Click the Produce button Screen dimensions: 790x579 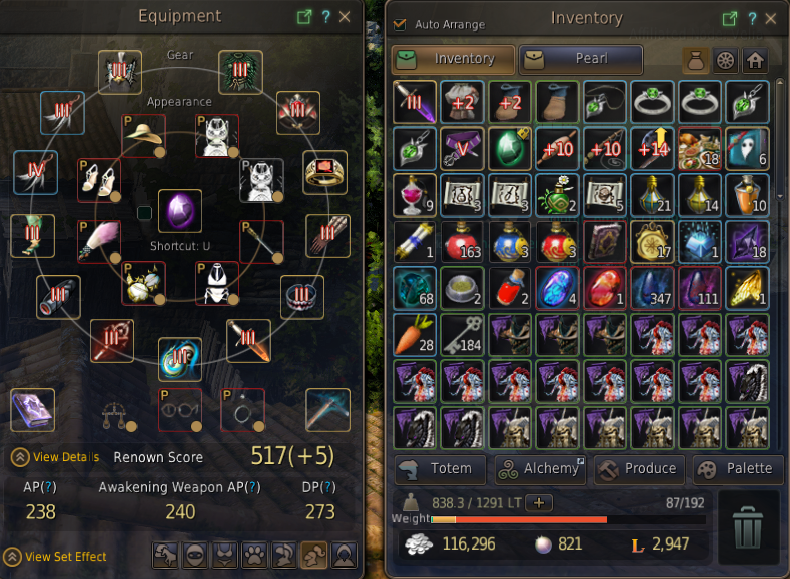pyautogui.click(x=639, y=469)
